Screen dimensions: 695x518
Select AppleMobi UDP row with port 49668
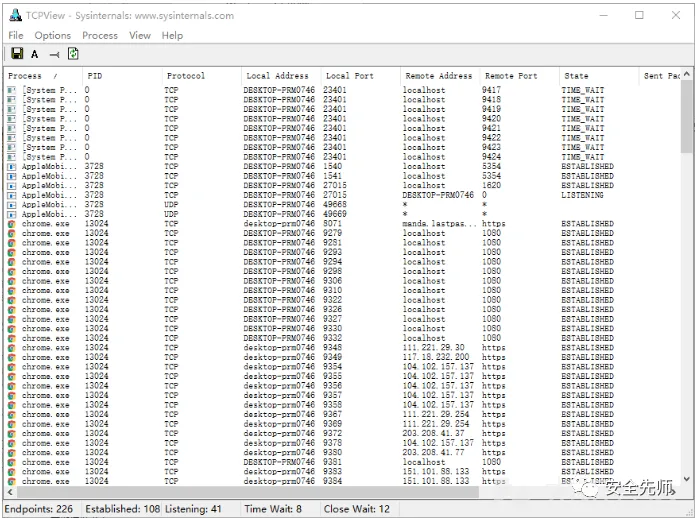342,205
